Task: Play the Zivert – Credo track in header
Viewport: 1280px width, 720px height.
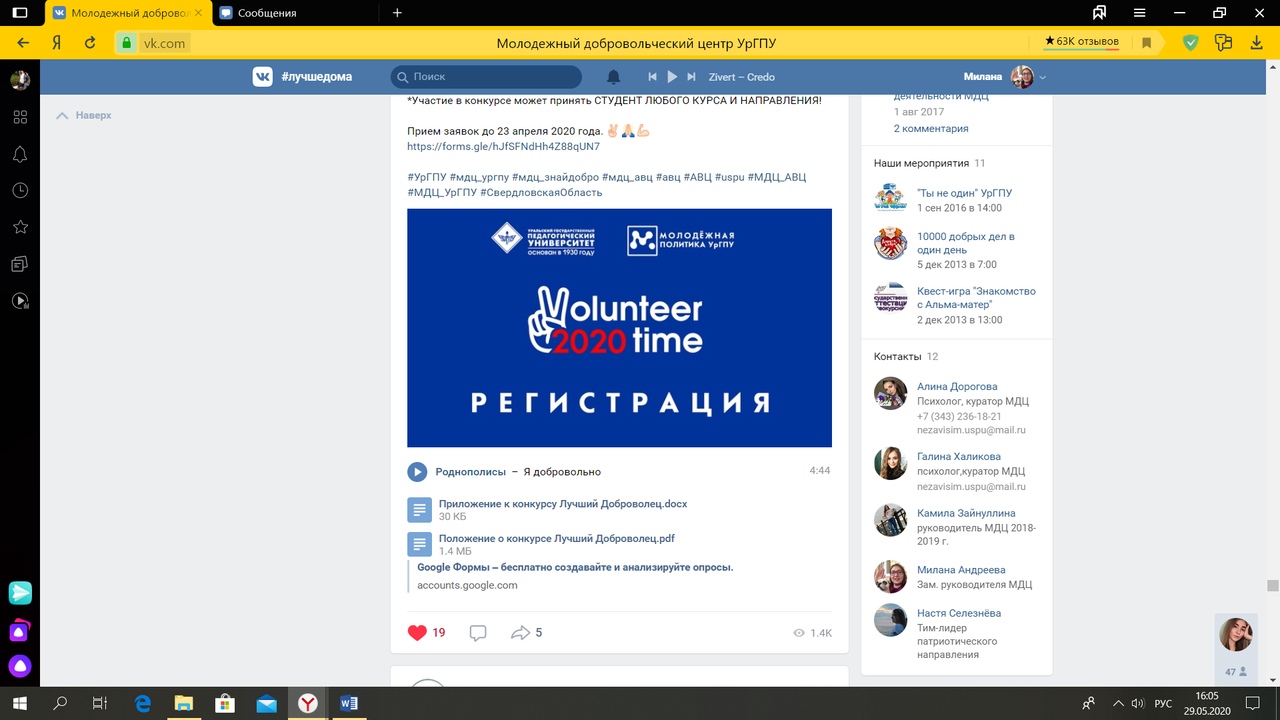Action: [x=672, y=77]
